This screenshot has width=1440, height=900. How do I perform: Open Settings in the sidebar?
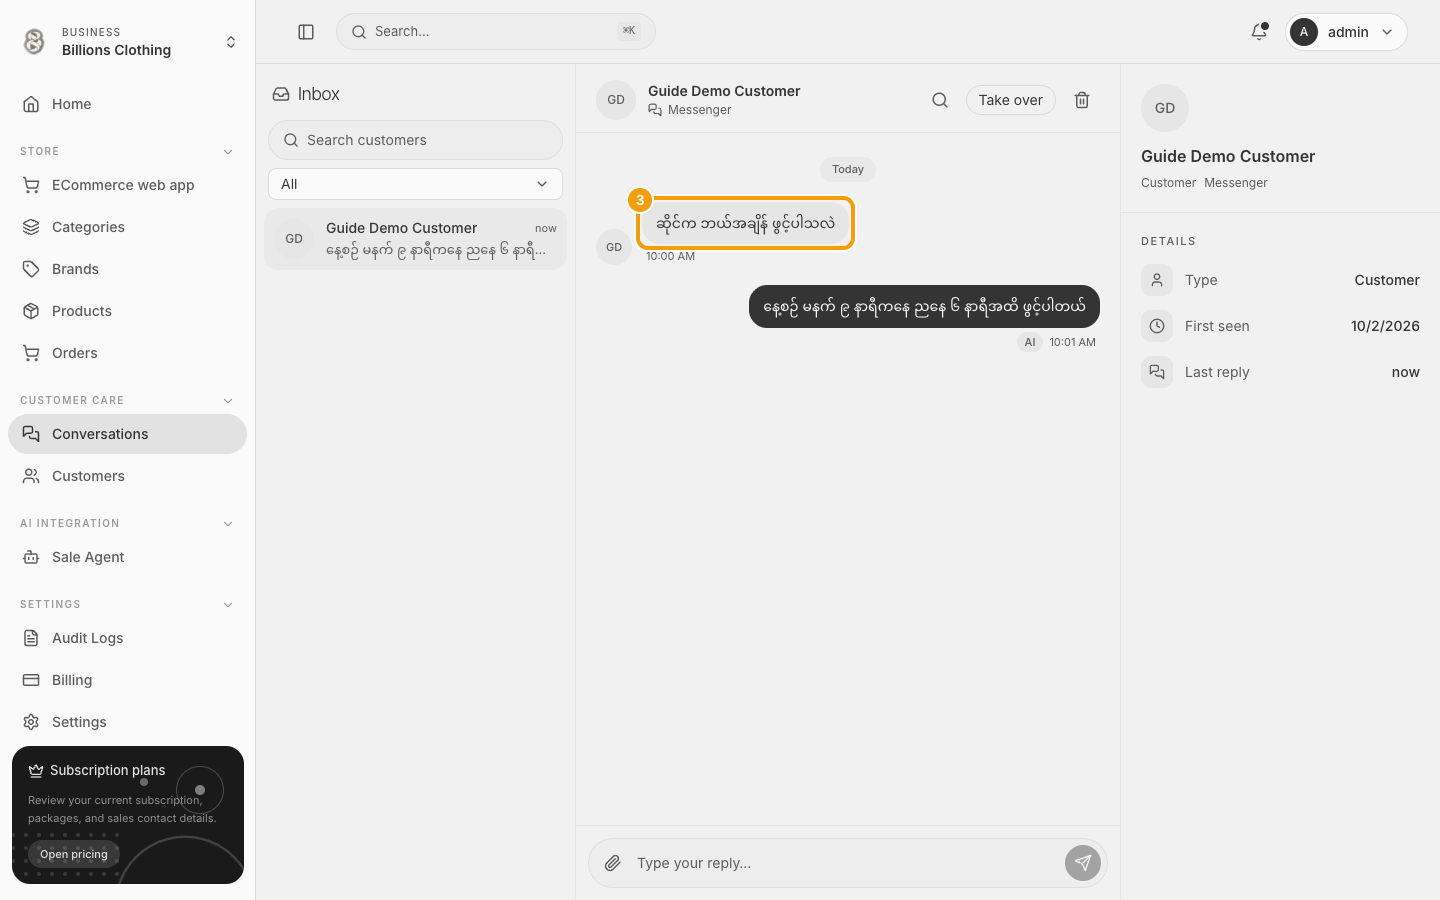128,722
